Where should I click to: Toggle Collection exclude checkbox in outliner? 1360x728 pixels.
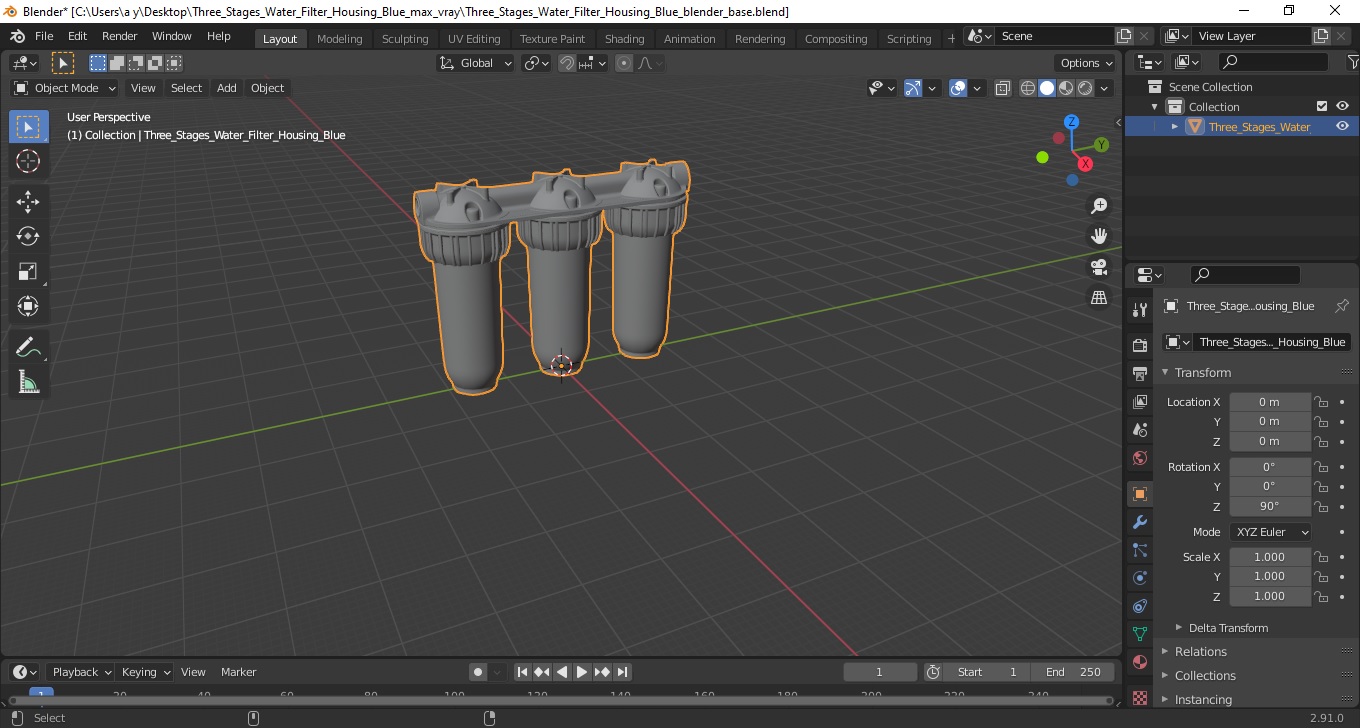pyautogui.click(x=1322, y=106)
